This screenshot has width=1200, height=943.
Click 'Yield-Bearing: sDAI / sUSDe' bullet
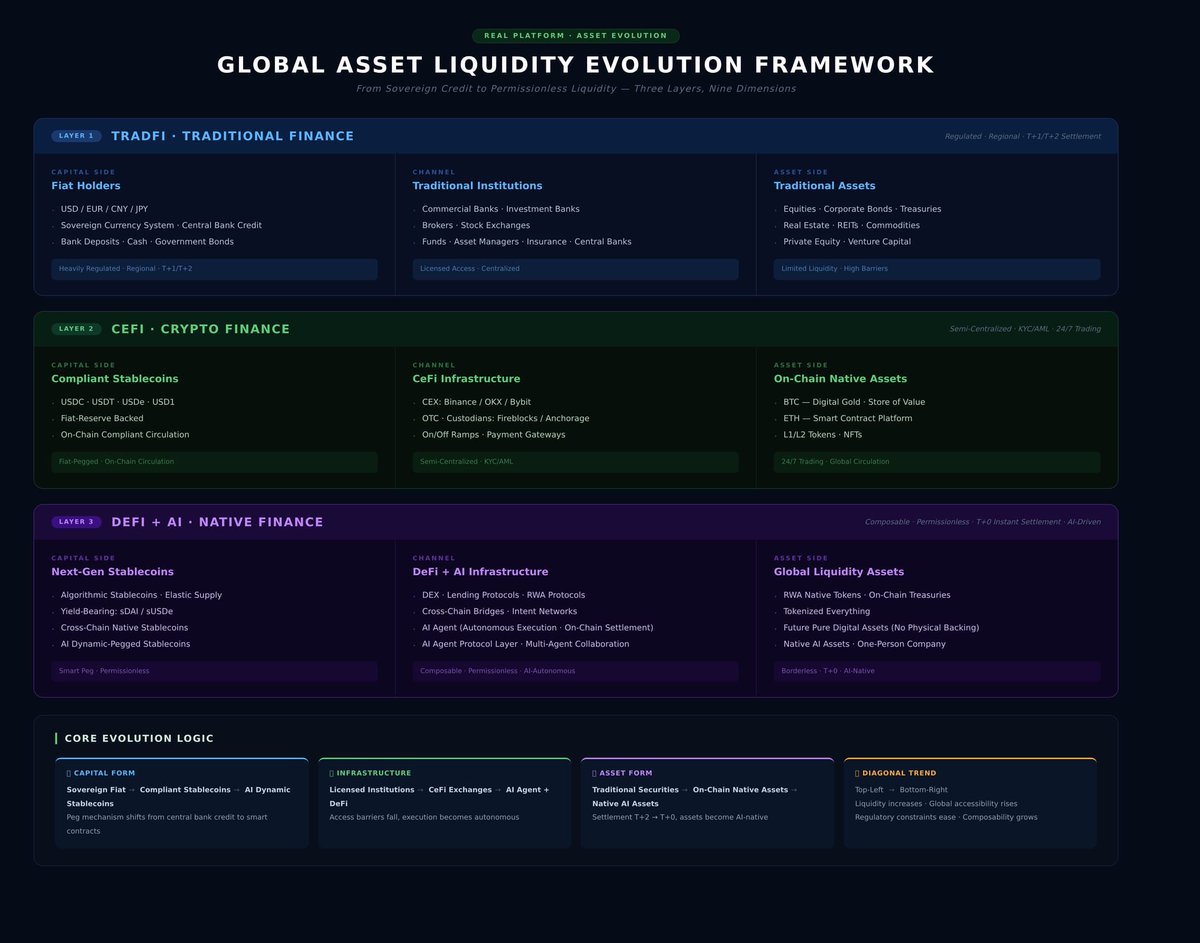click(x=117, y=611)
